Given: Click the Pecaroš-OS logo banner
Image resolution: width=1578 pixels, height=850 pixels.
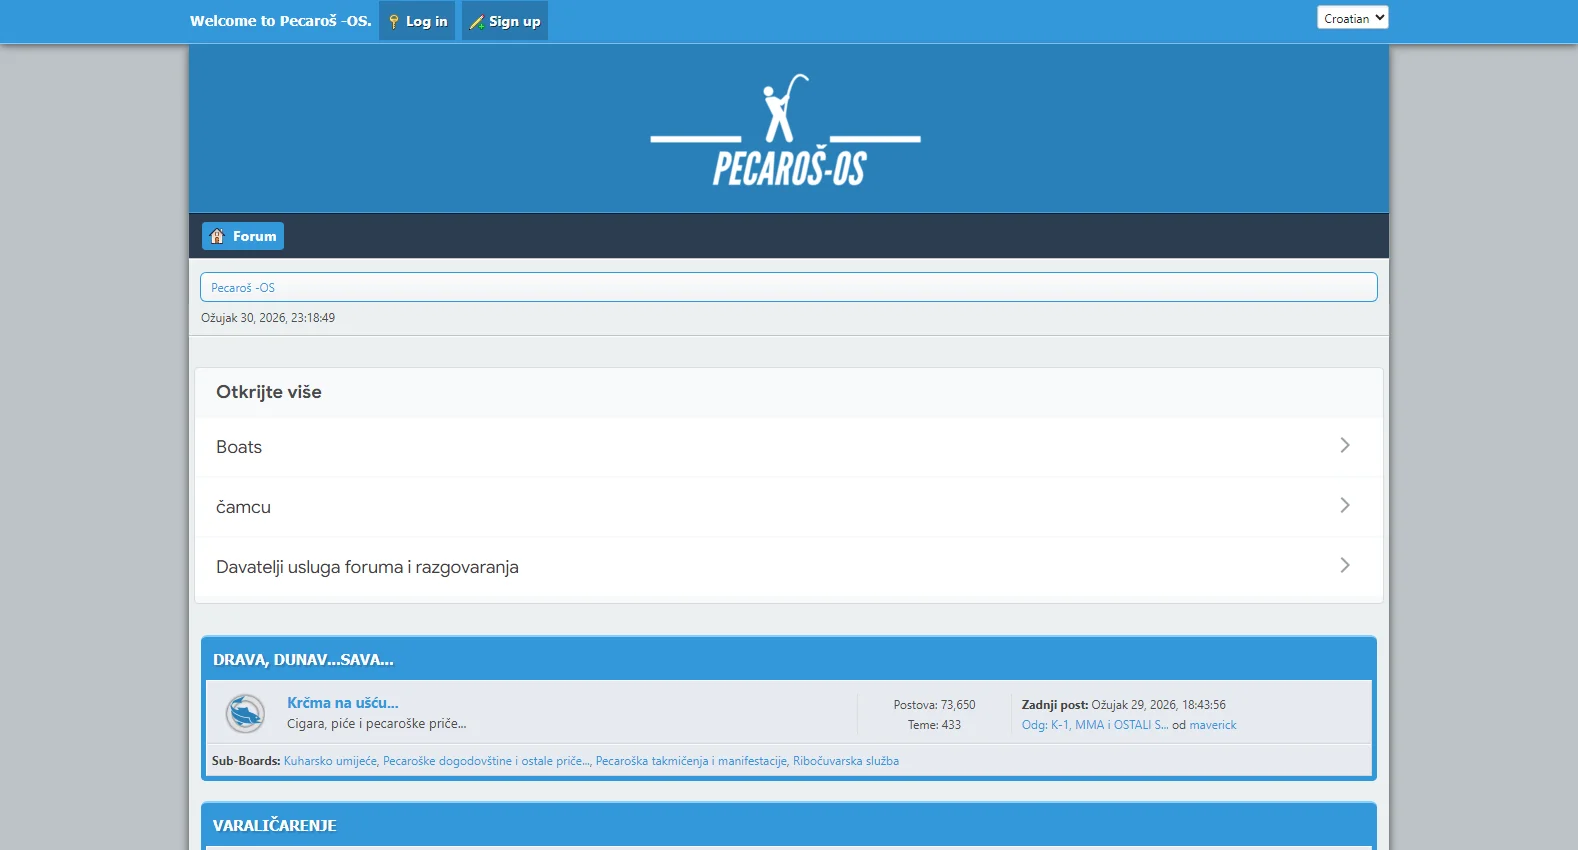Looking at the screenshot, I should click(786, 130).
